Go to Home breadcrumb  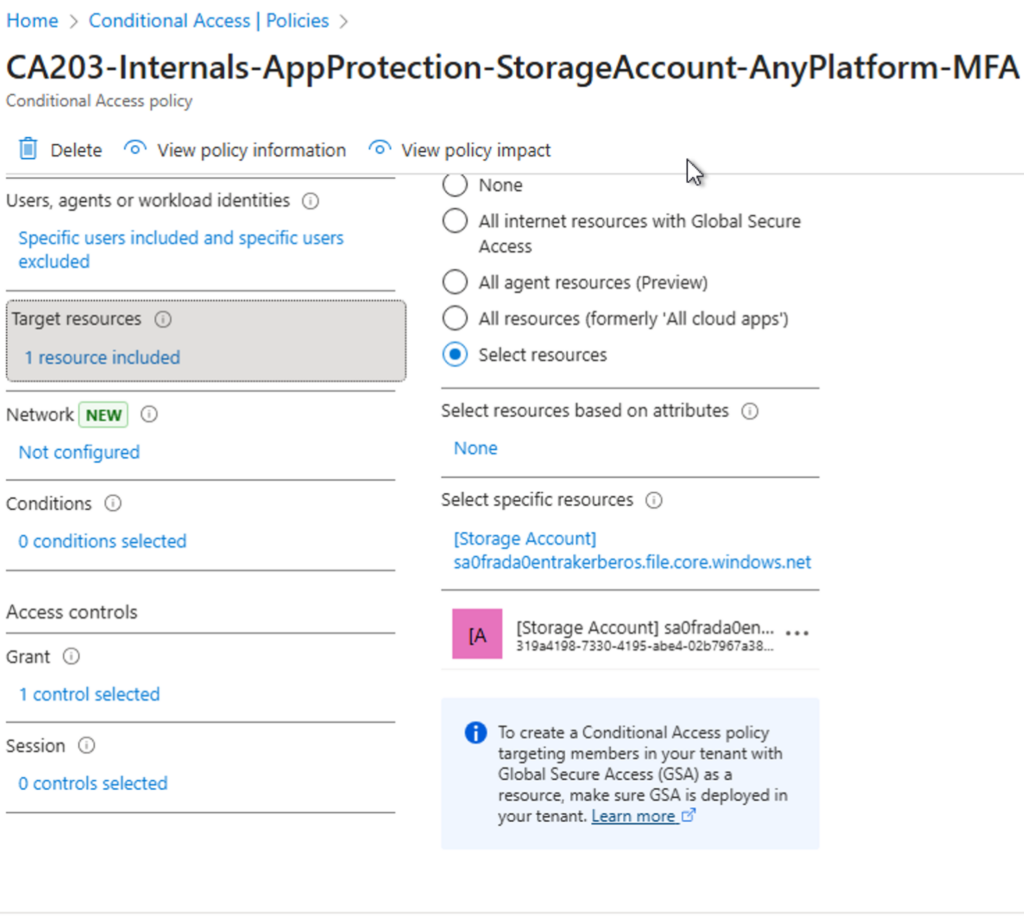32,20
